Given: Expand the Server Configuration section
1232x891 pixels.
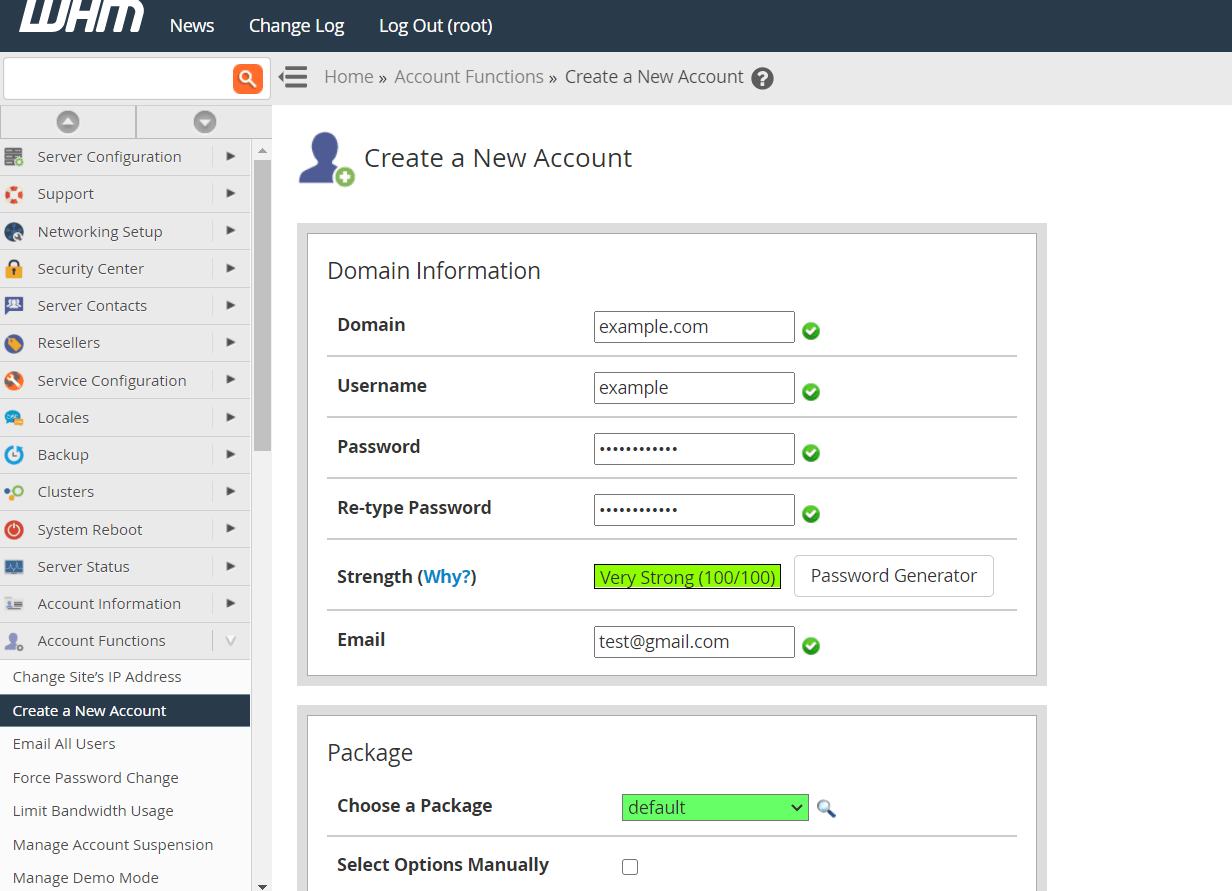Looking at the screenshot, I should tap(231, 156).
